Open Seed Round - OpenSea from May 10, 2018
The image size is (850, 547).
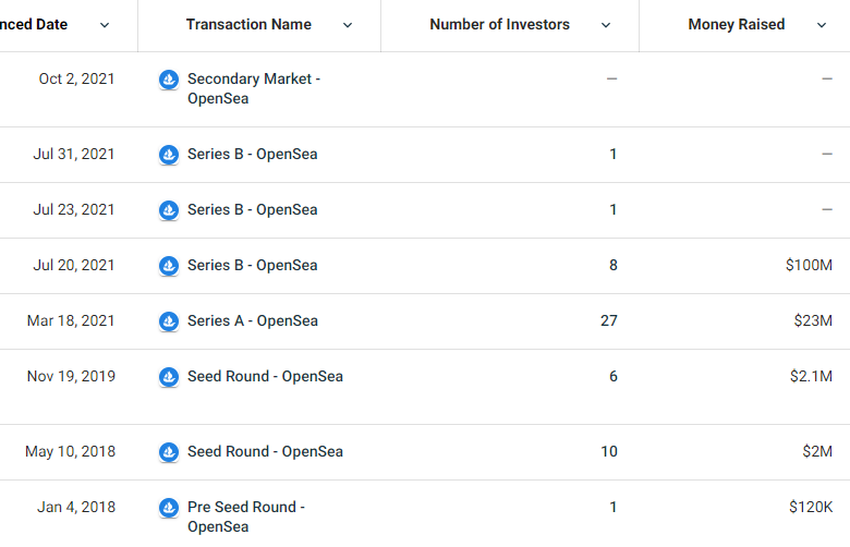click(265, 451)
